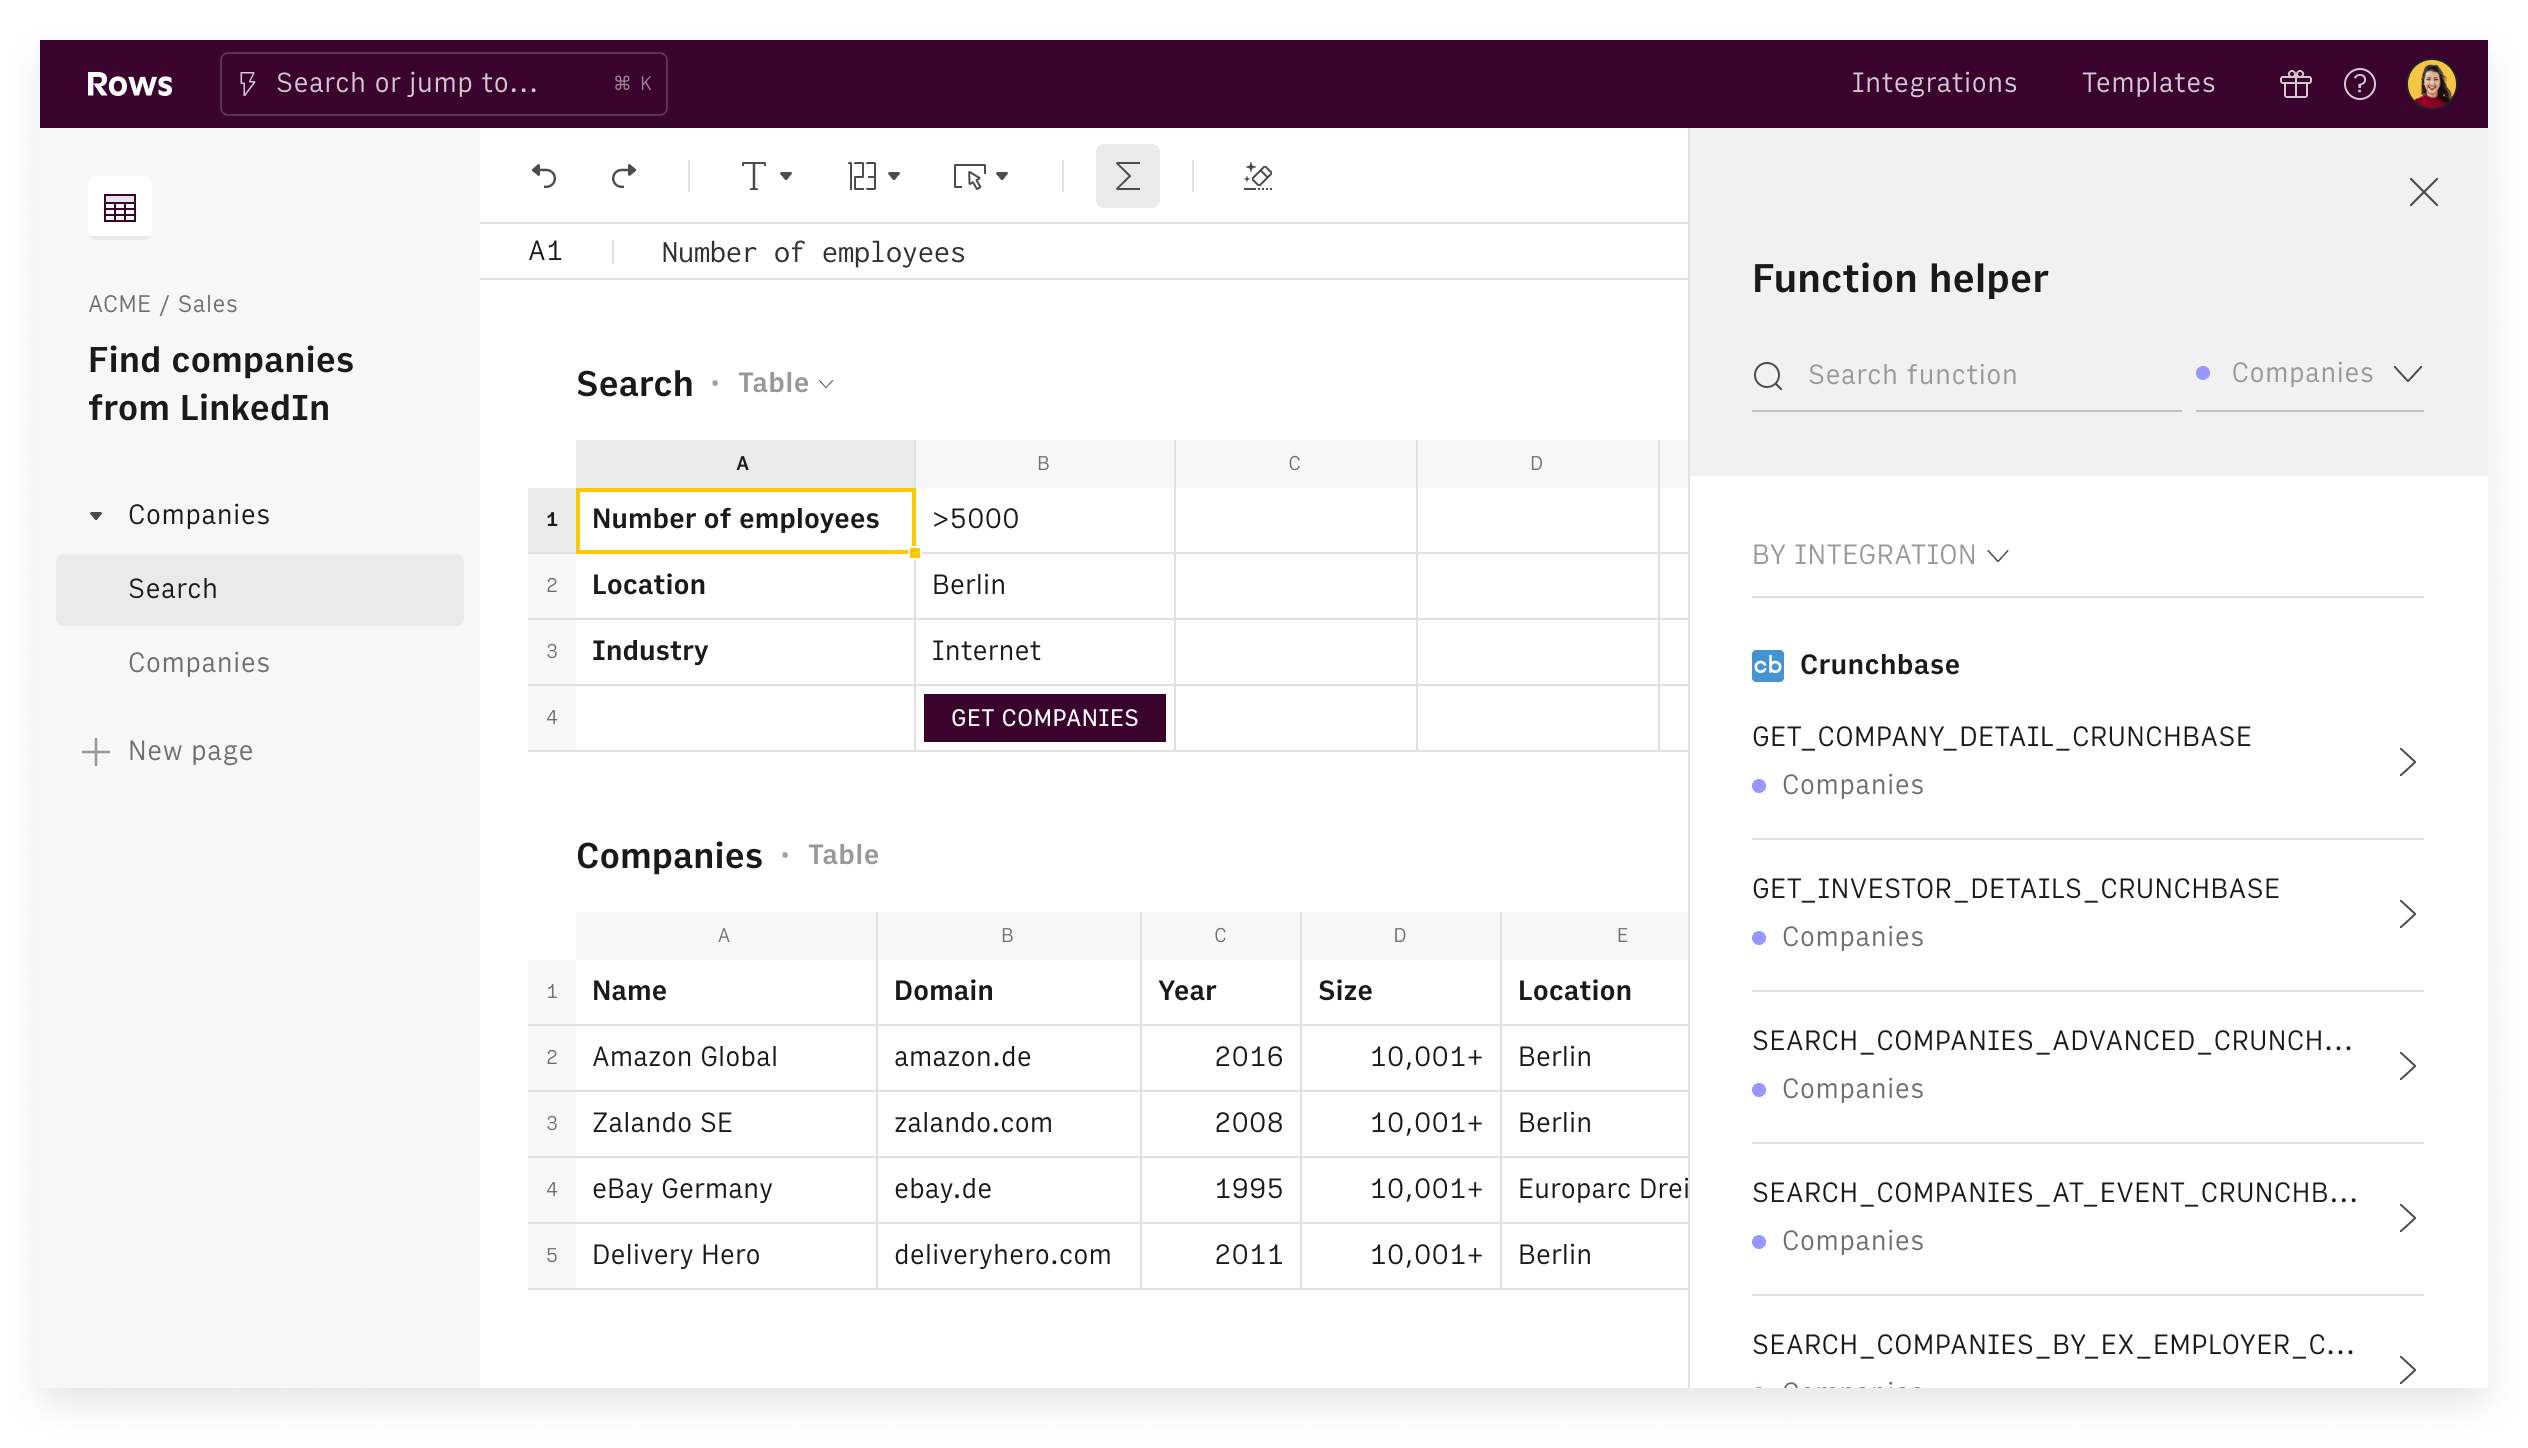
Task: Select the 'Internet' cell
Action: pos(1044,652)
